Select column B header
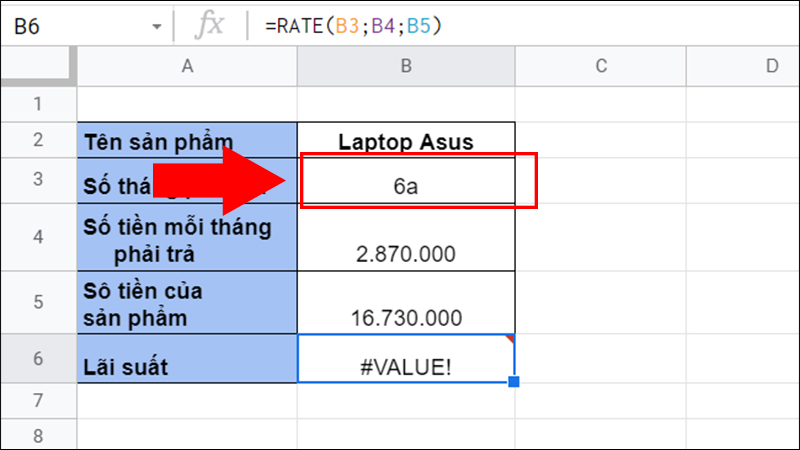Image resolution: width=800 pixels, height=450 pixels. tap(406, 66)
